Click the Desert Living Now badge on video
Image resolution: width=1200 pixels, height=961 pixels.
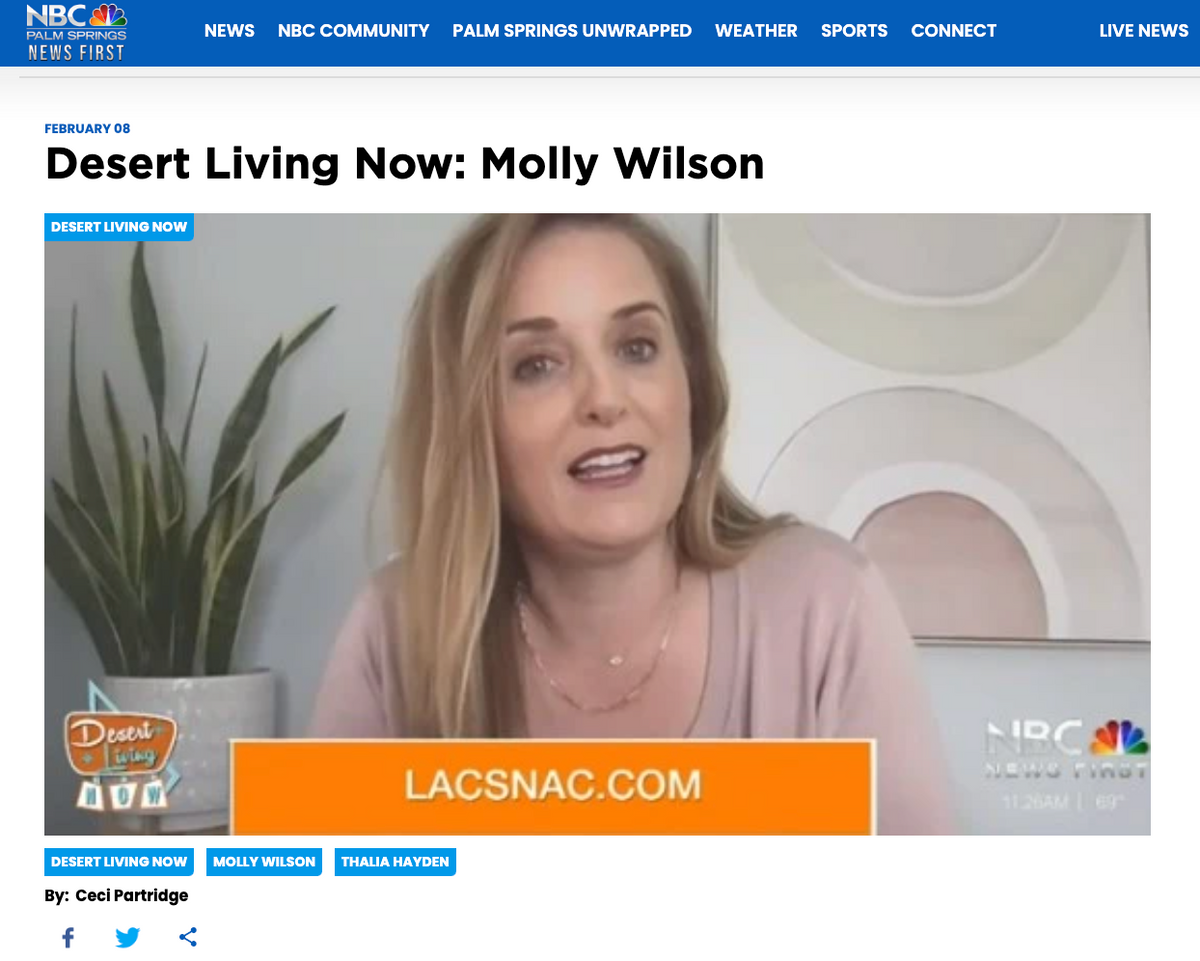119,227
